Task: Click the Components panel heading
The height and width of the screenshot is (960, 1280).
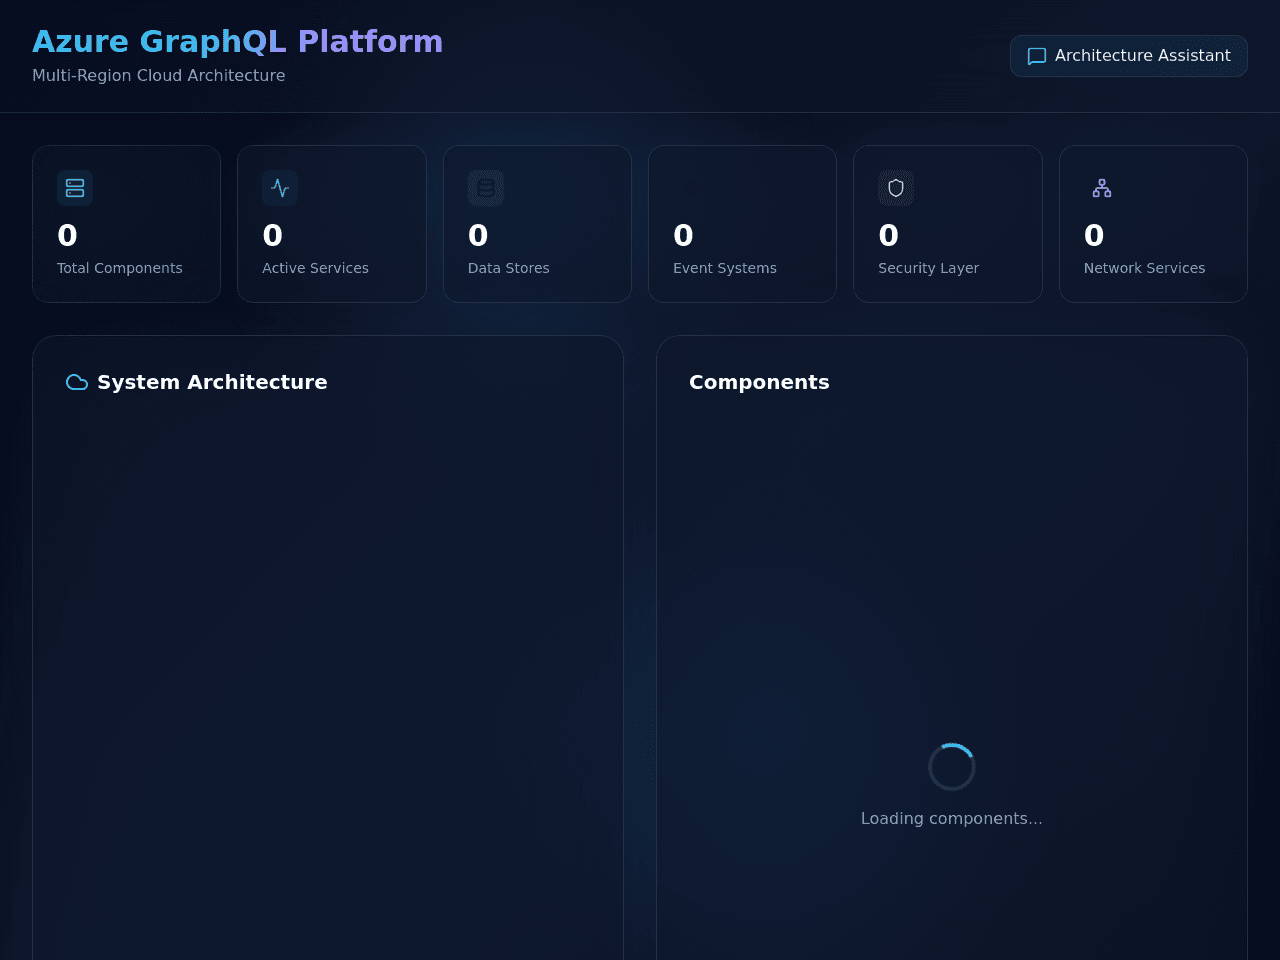Action: (x=759, y=382)
